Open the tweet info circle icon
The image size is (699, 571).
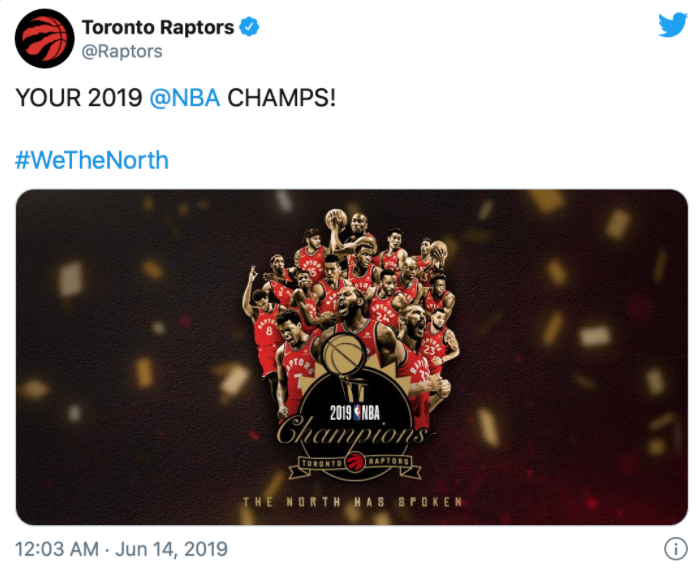click(674, 549)
